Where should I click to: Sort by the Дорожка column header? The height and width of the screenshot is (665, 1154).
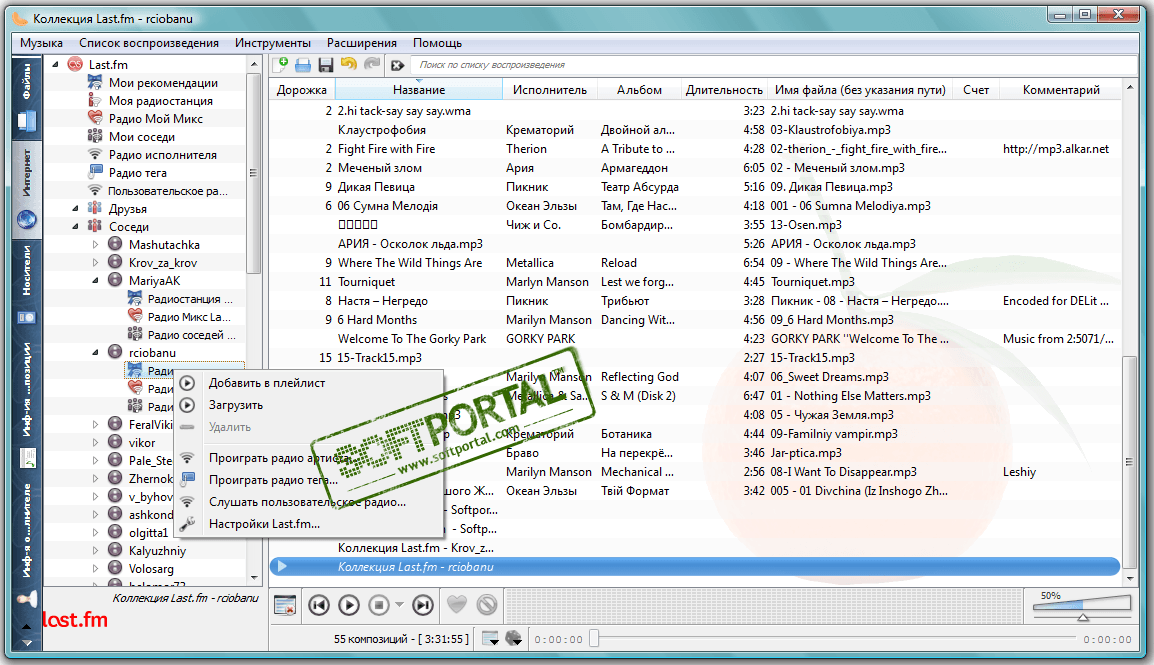(x=302, y=90)
